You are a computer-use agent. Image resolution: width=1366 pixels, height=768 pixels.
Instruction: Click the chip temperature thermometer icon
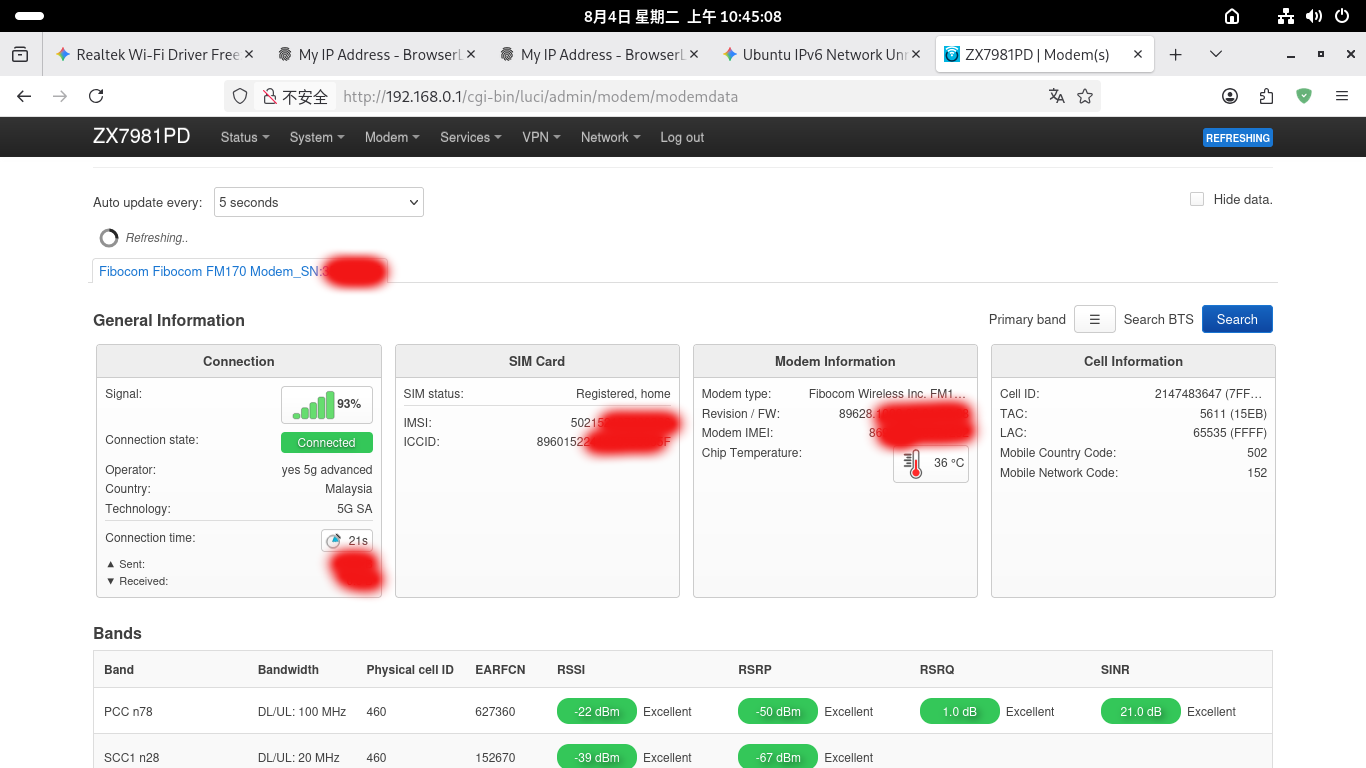913,464
